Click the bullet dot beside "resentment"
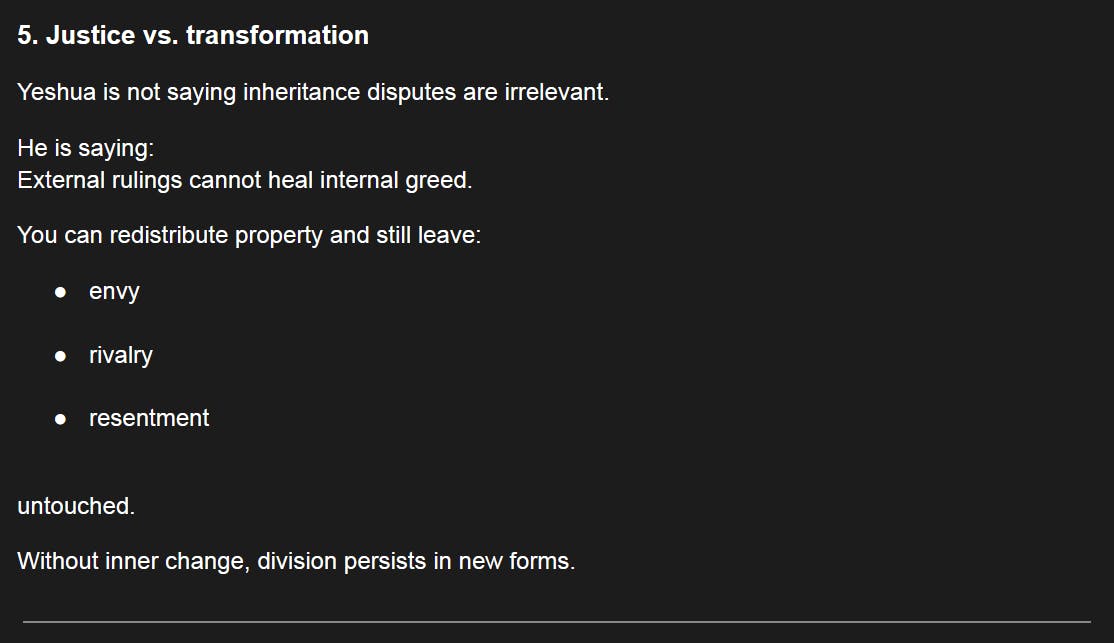Viewport: 1114px width, 643px height. [x=61, y=419]
